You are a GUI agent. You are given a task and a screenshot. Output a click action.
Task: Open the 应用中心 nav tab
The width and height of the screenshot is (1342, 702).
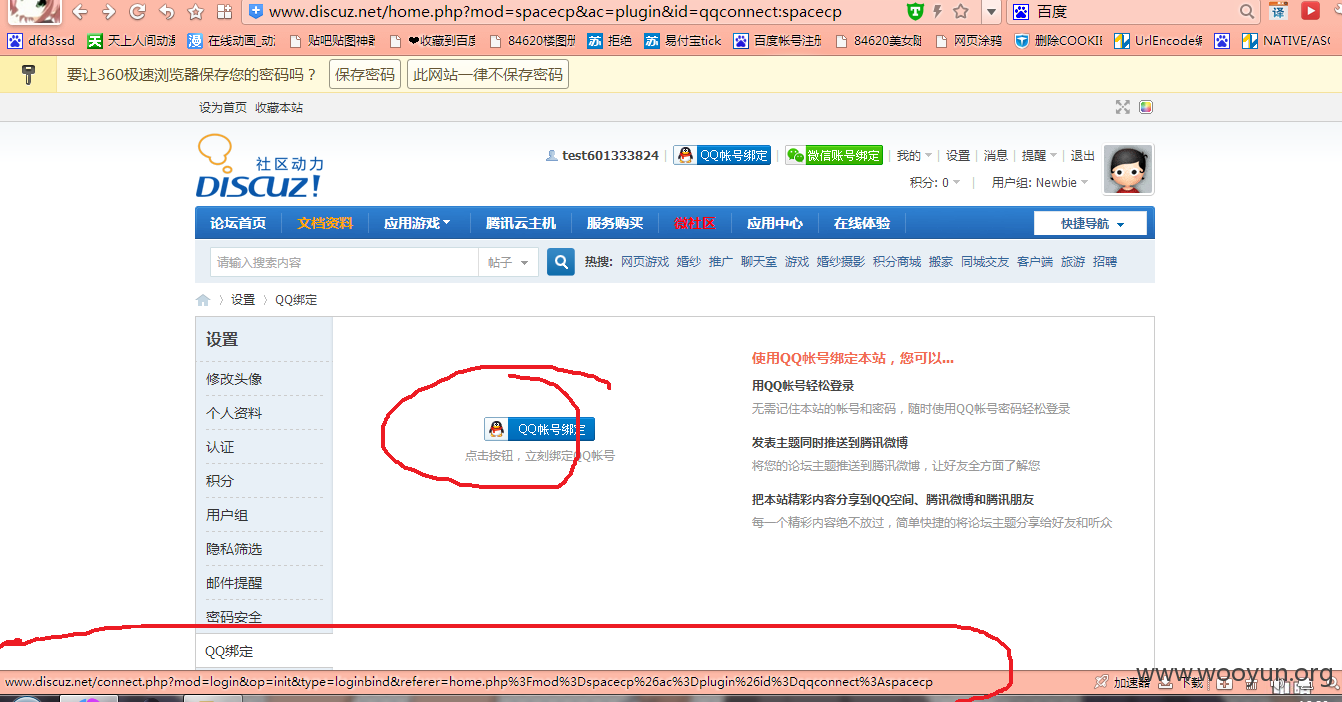tap(775, 223)
